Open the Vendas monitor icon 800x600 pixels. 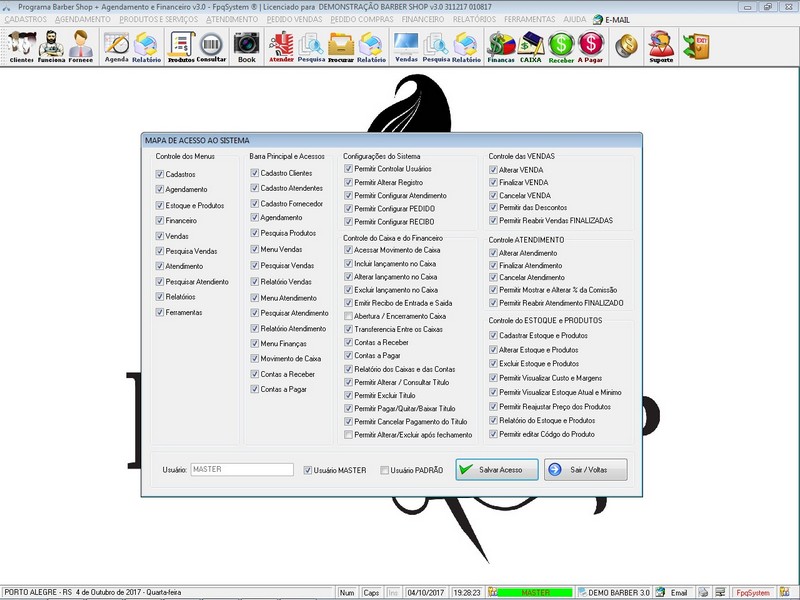click(406, 46)
